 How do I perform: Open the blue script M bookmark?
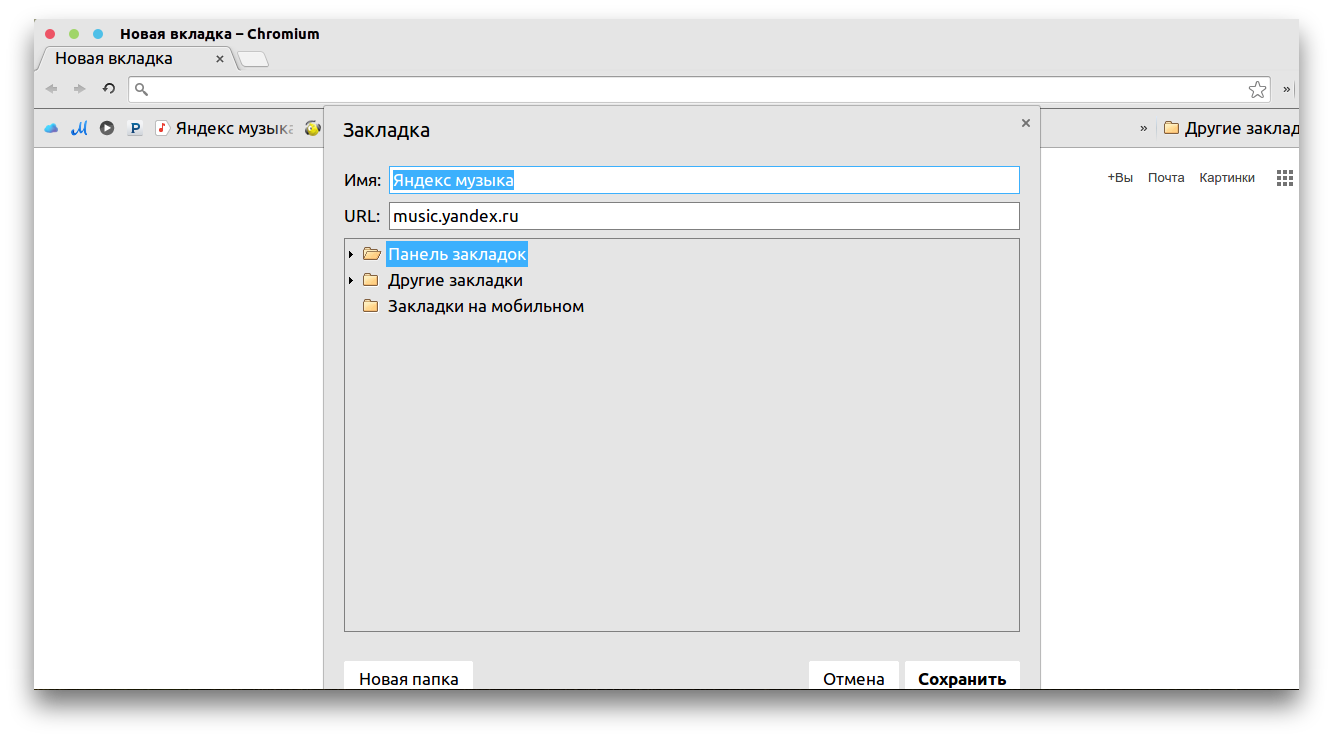pyautogui.click(x=80, y=128)
